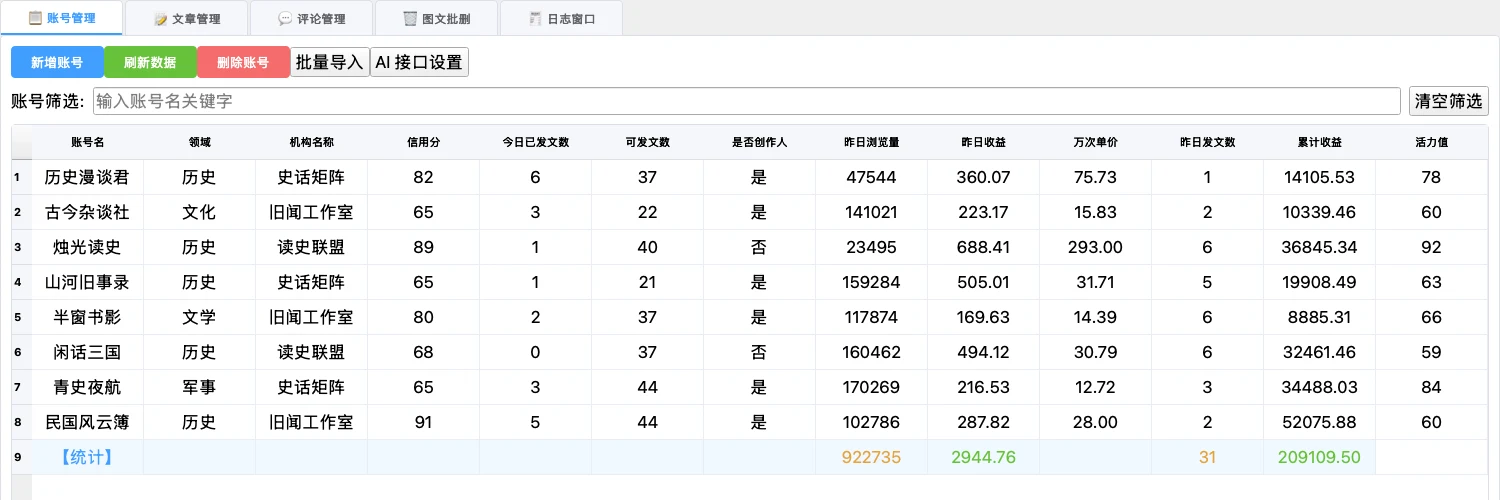Viewport: 1500px width, 500px height.
Task: Click 万次单价 cell 15.83
Action: coord(1095,212)
